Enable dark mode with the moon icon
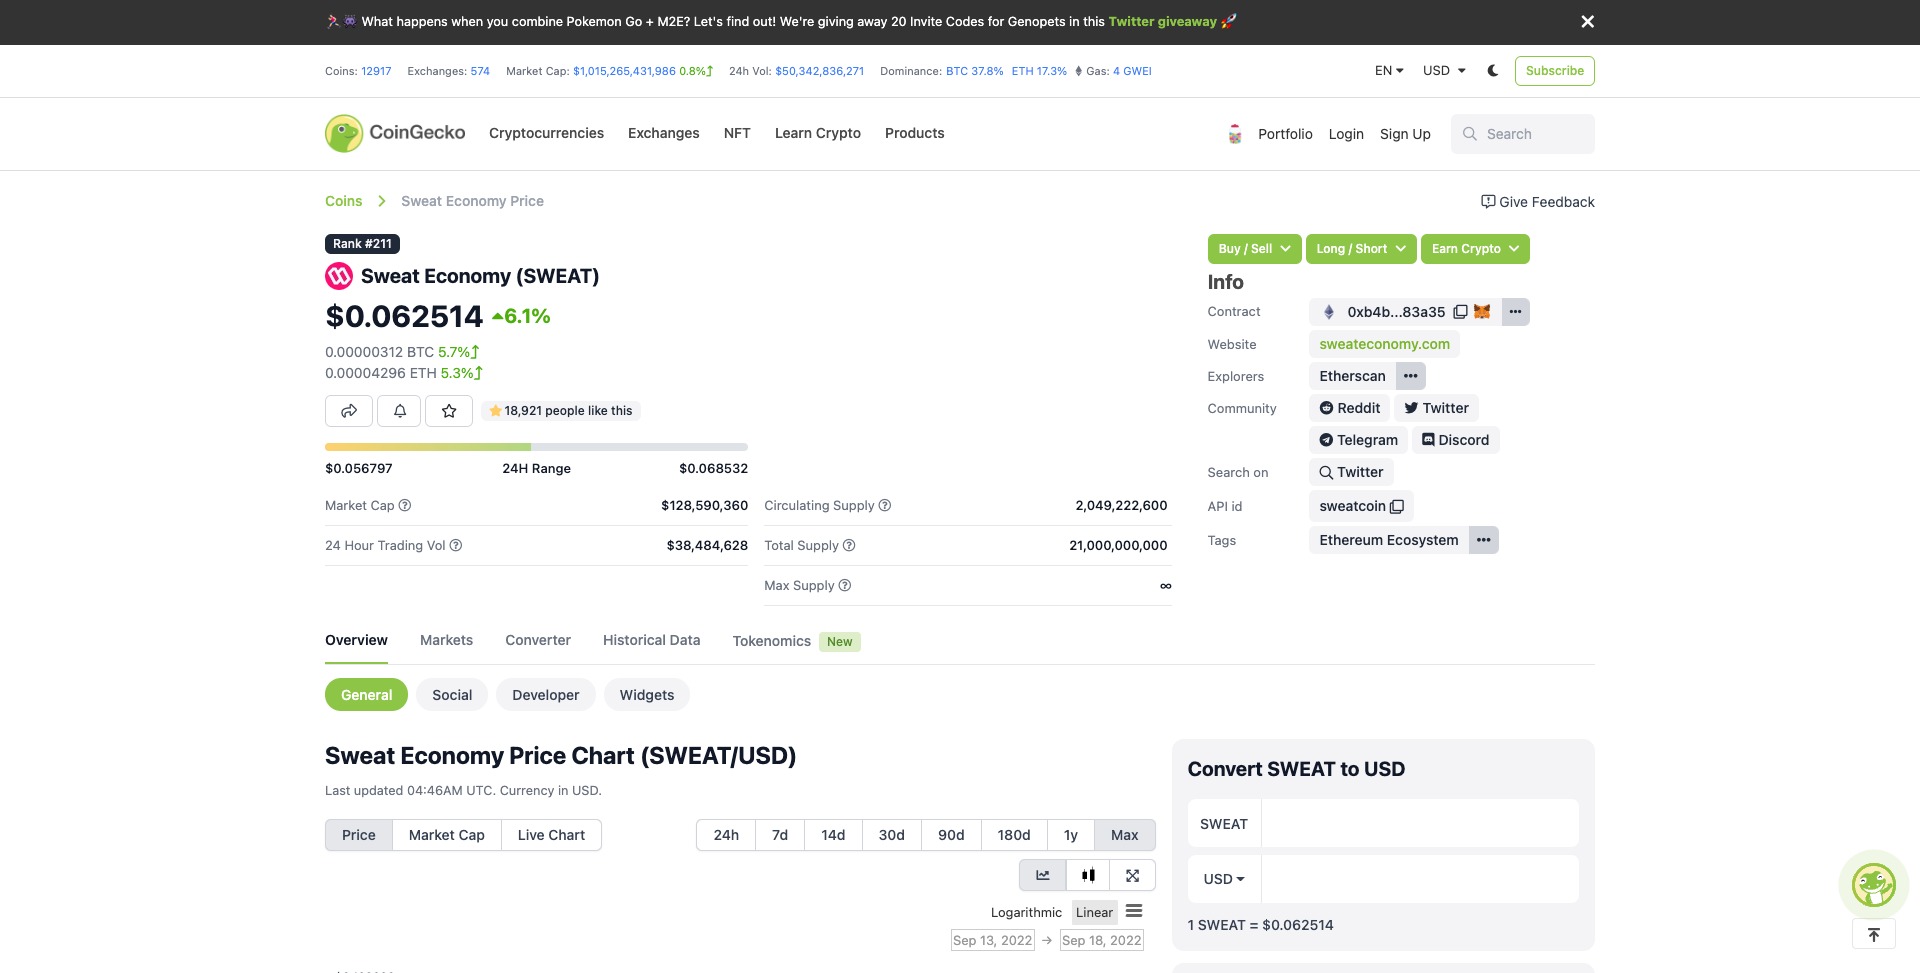This screenshot has height=973, width=1920. pyautogui.click(x=1492, y=70)
